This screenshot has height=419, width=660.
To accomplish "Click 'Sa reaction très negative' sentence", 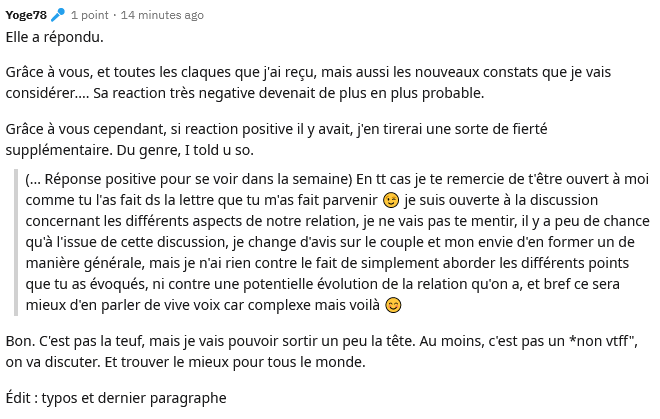I will point(174,93).
